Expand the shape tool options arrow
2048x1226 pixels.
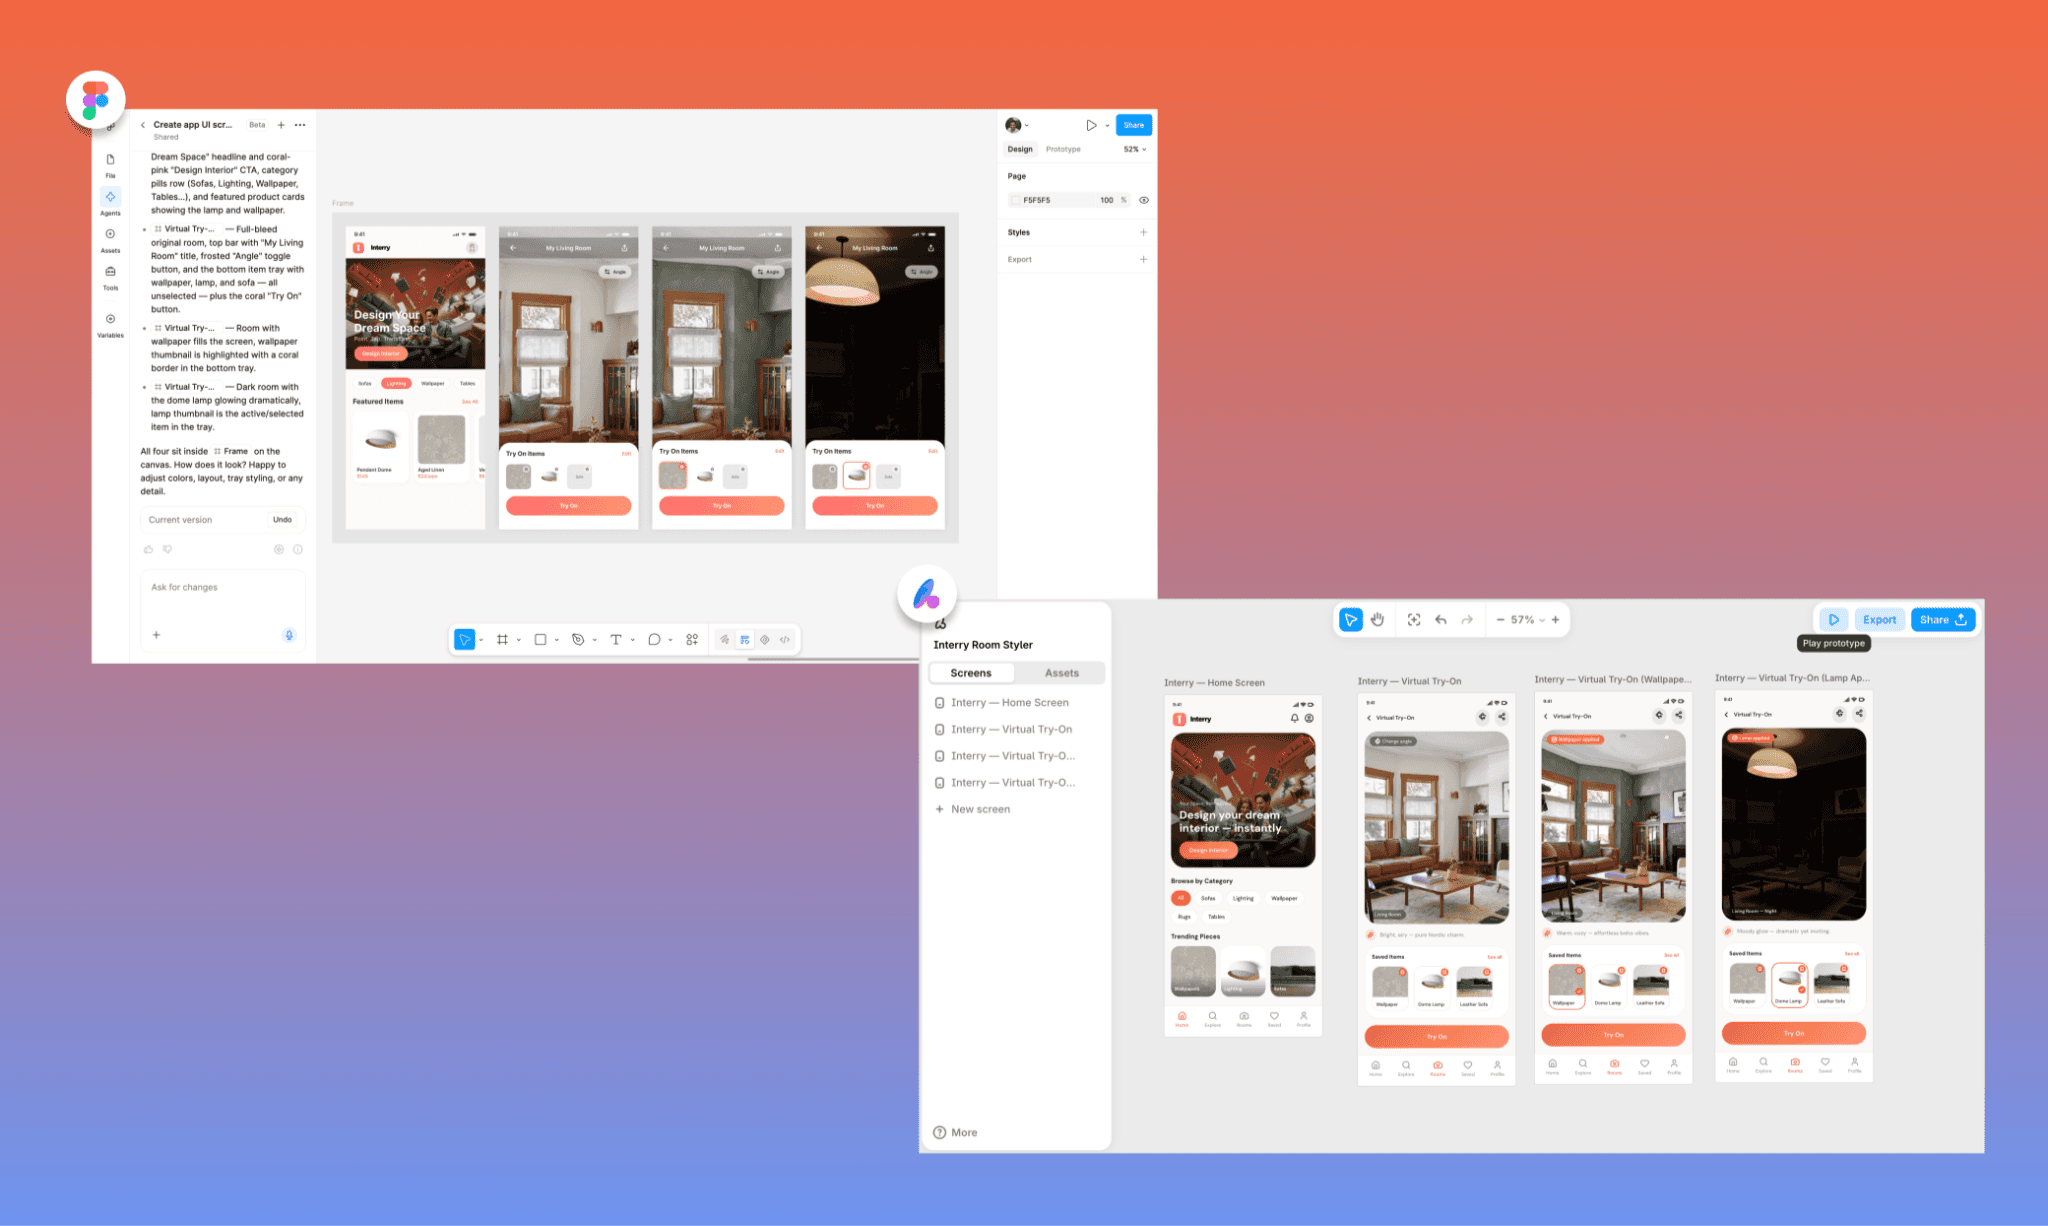[557, 640]
